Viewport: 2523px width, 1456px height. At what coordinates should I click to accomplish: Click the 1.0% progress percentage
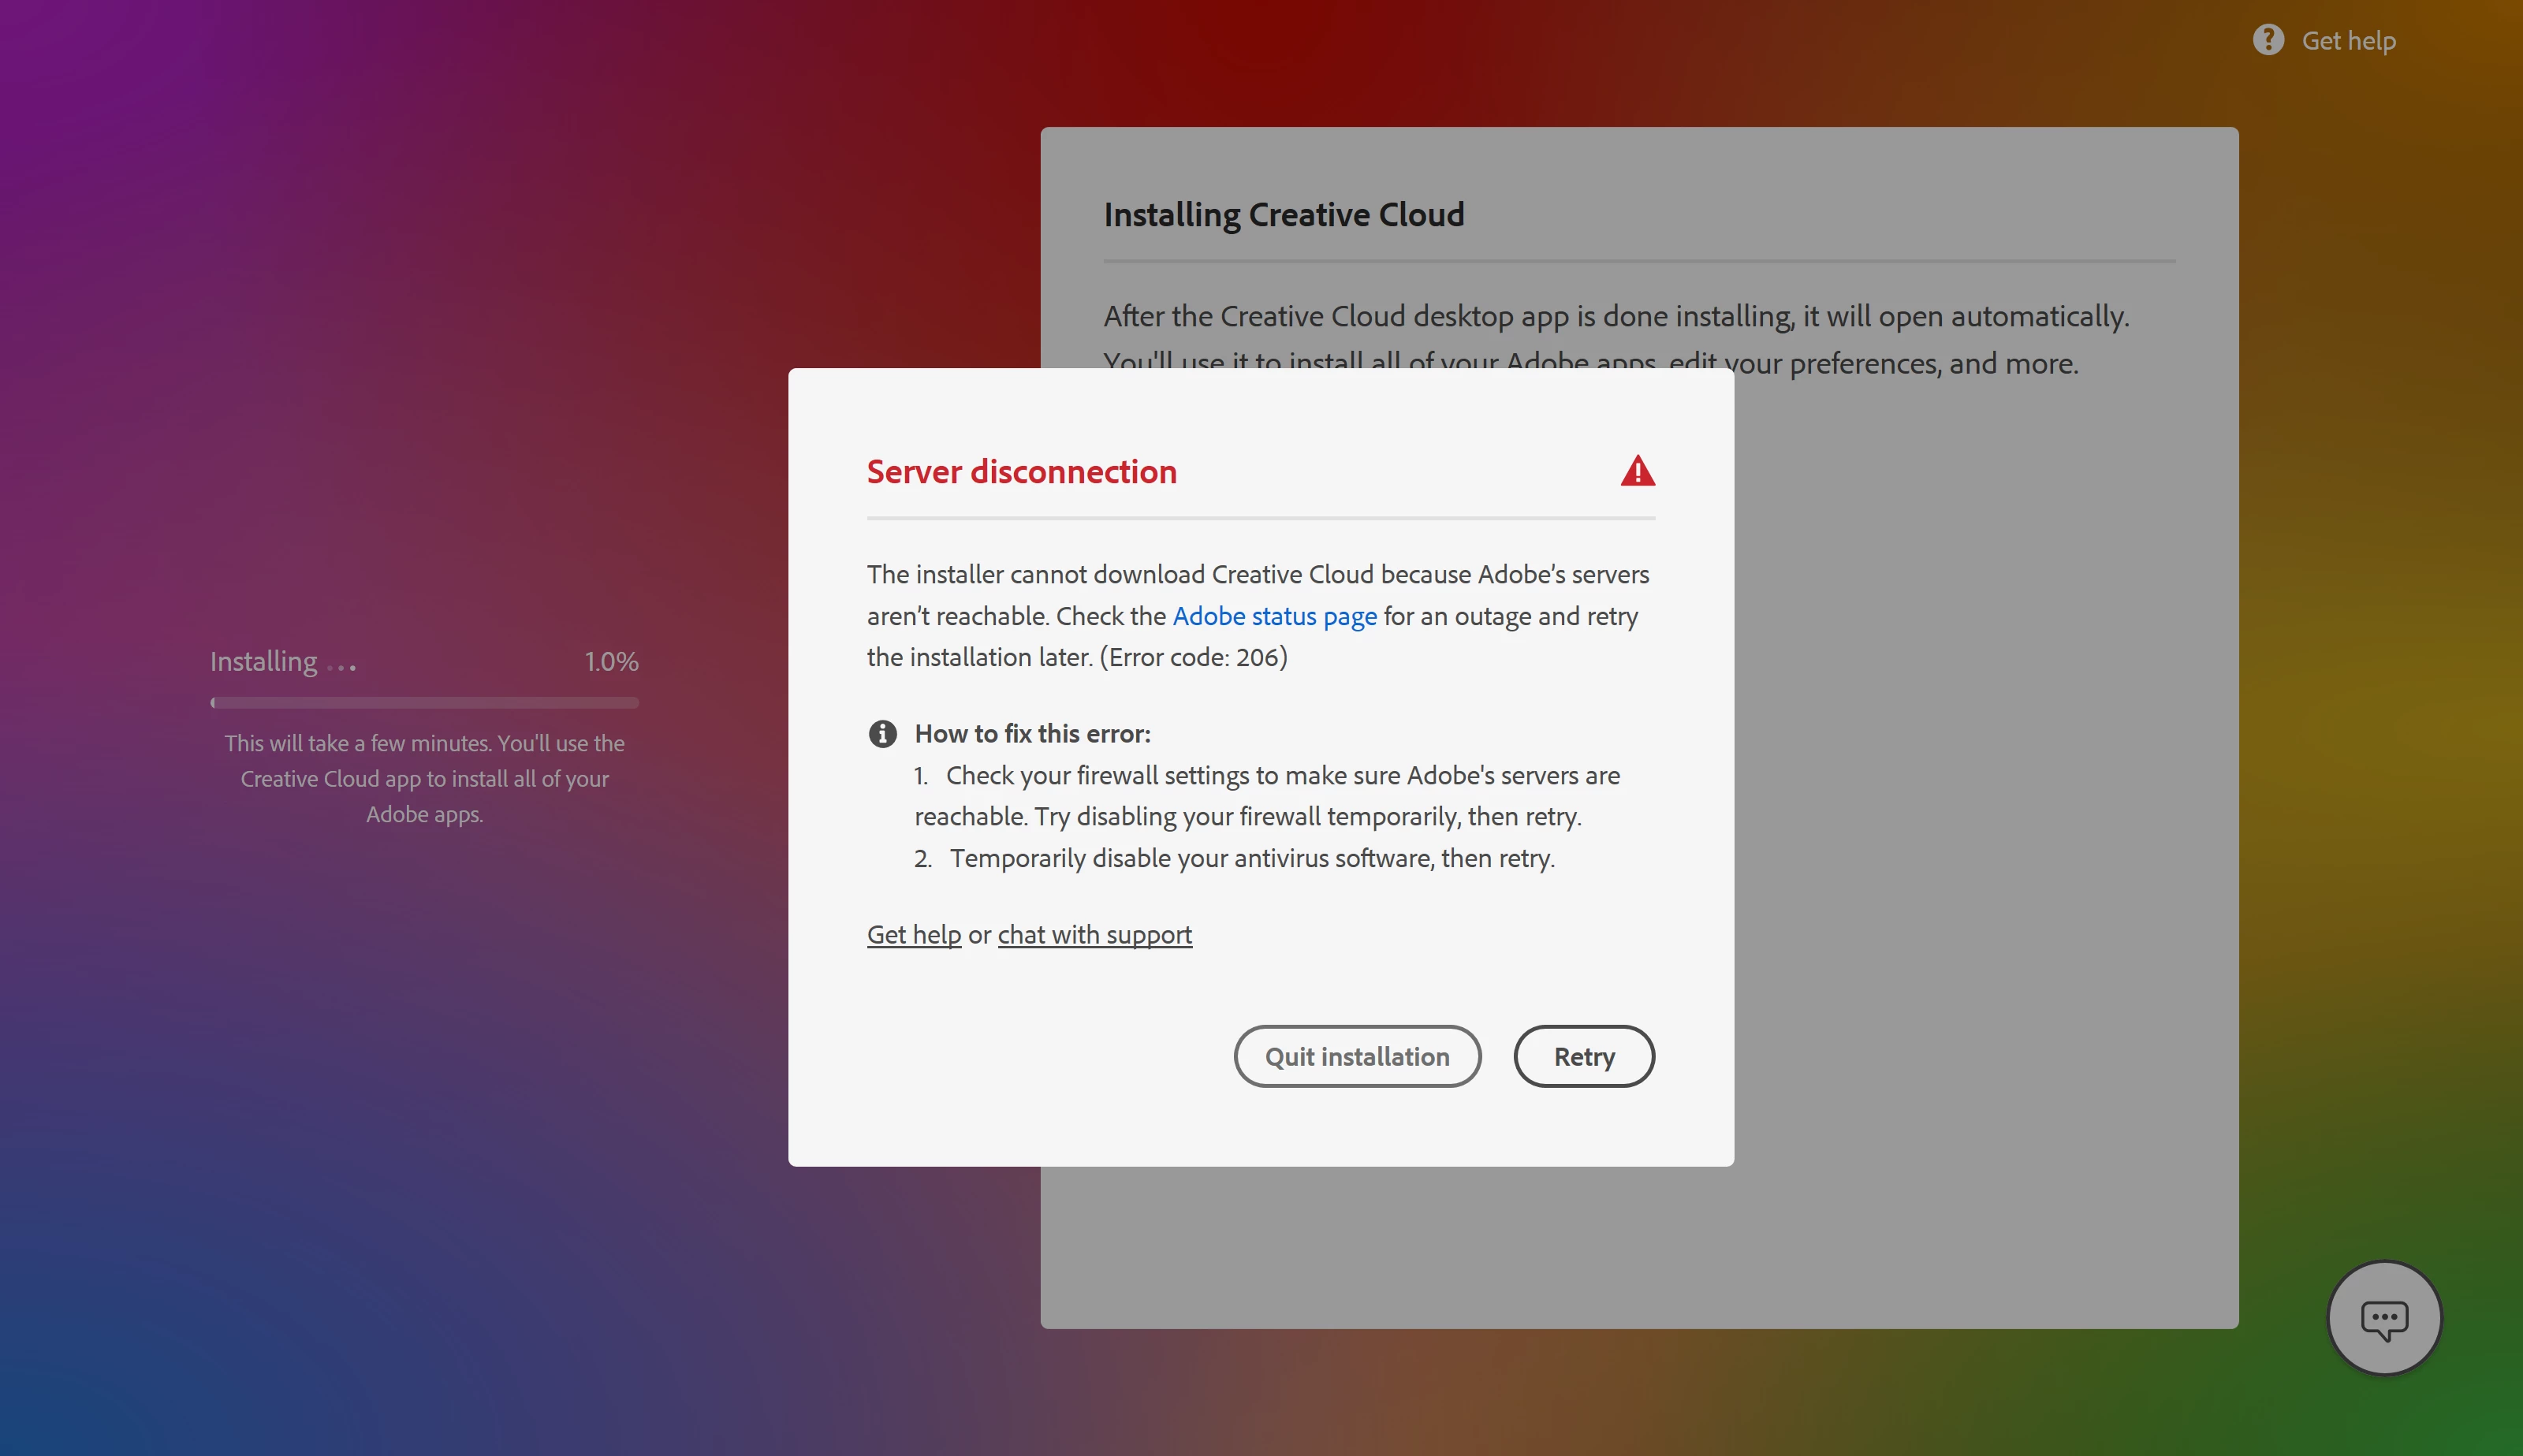611,661
